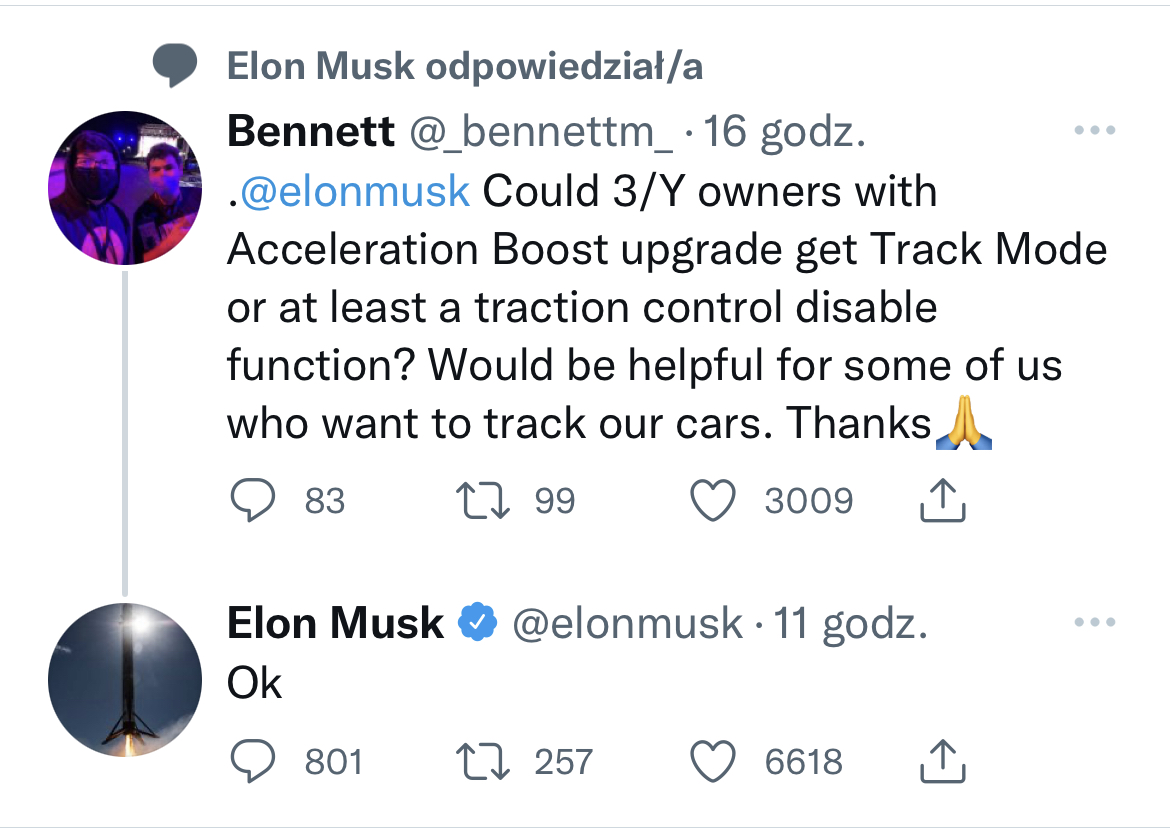Open more options on Bennett's tweet

pyautogui.click(x=1095, y=130)
